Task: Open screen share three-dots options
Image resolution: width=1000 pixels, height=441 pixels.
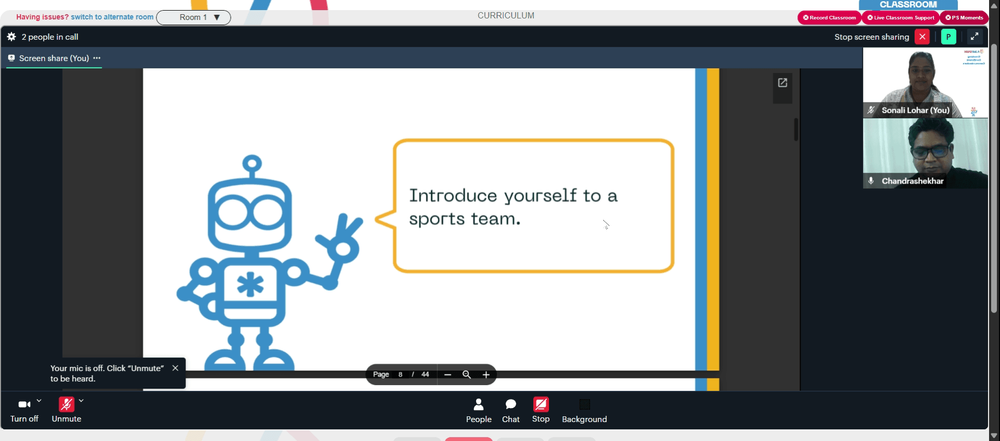Action: coord(97,58)
